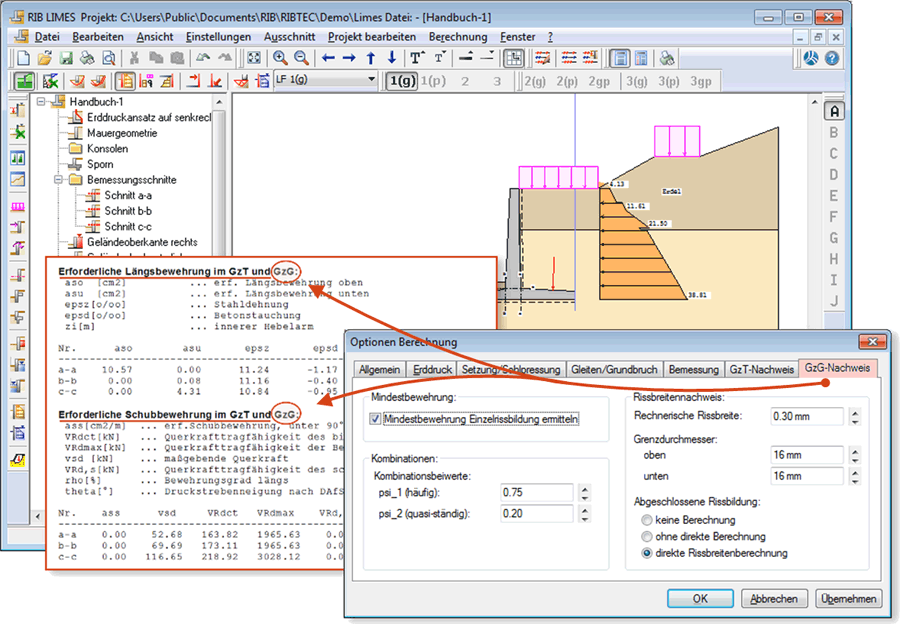The width and height of the screenshot is (900, 624).
Task: Switch to the GzT-Nachweis tab
Action: [x=762, y=370]
